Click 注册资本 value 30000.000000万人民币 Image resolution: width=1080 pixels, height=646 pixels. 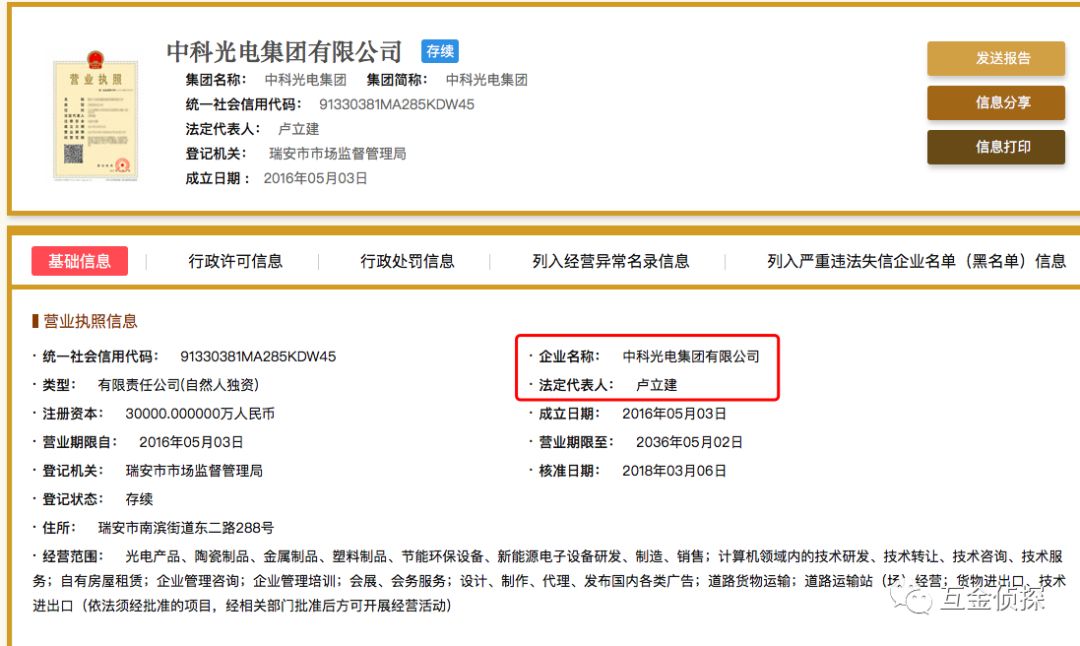coord(200,414)
